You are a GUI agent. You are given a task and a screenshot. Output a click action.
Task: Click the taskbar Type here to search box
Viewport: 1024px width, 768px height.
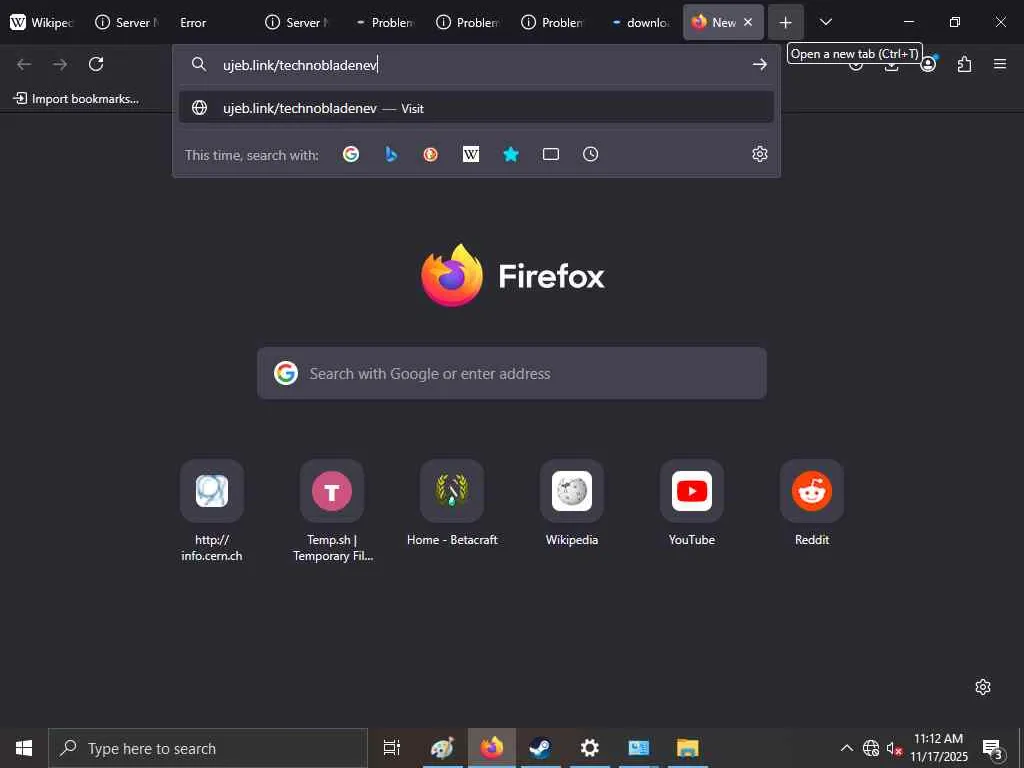pyautogui.click(x=208, y=748)
